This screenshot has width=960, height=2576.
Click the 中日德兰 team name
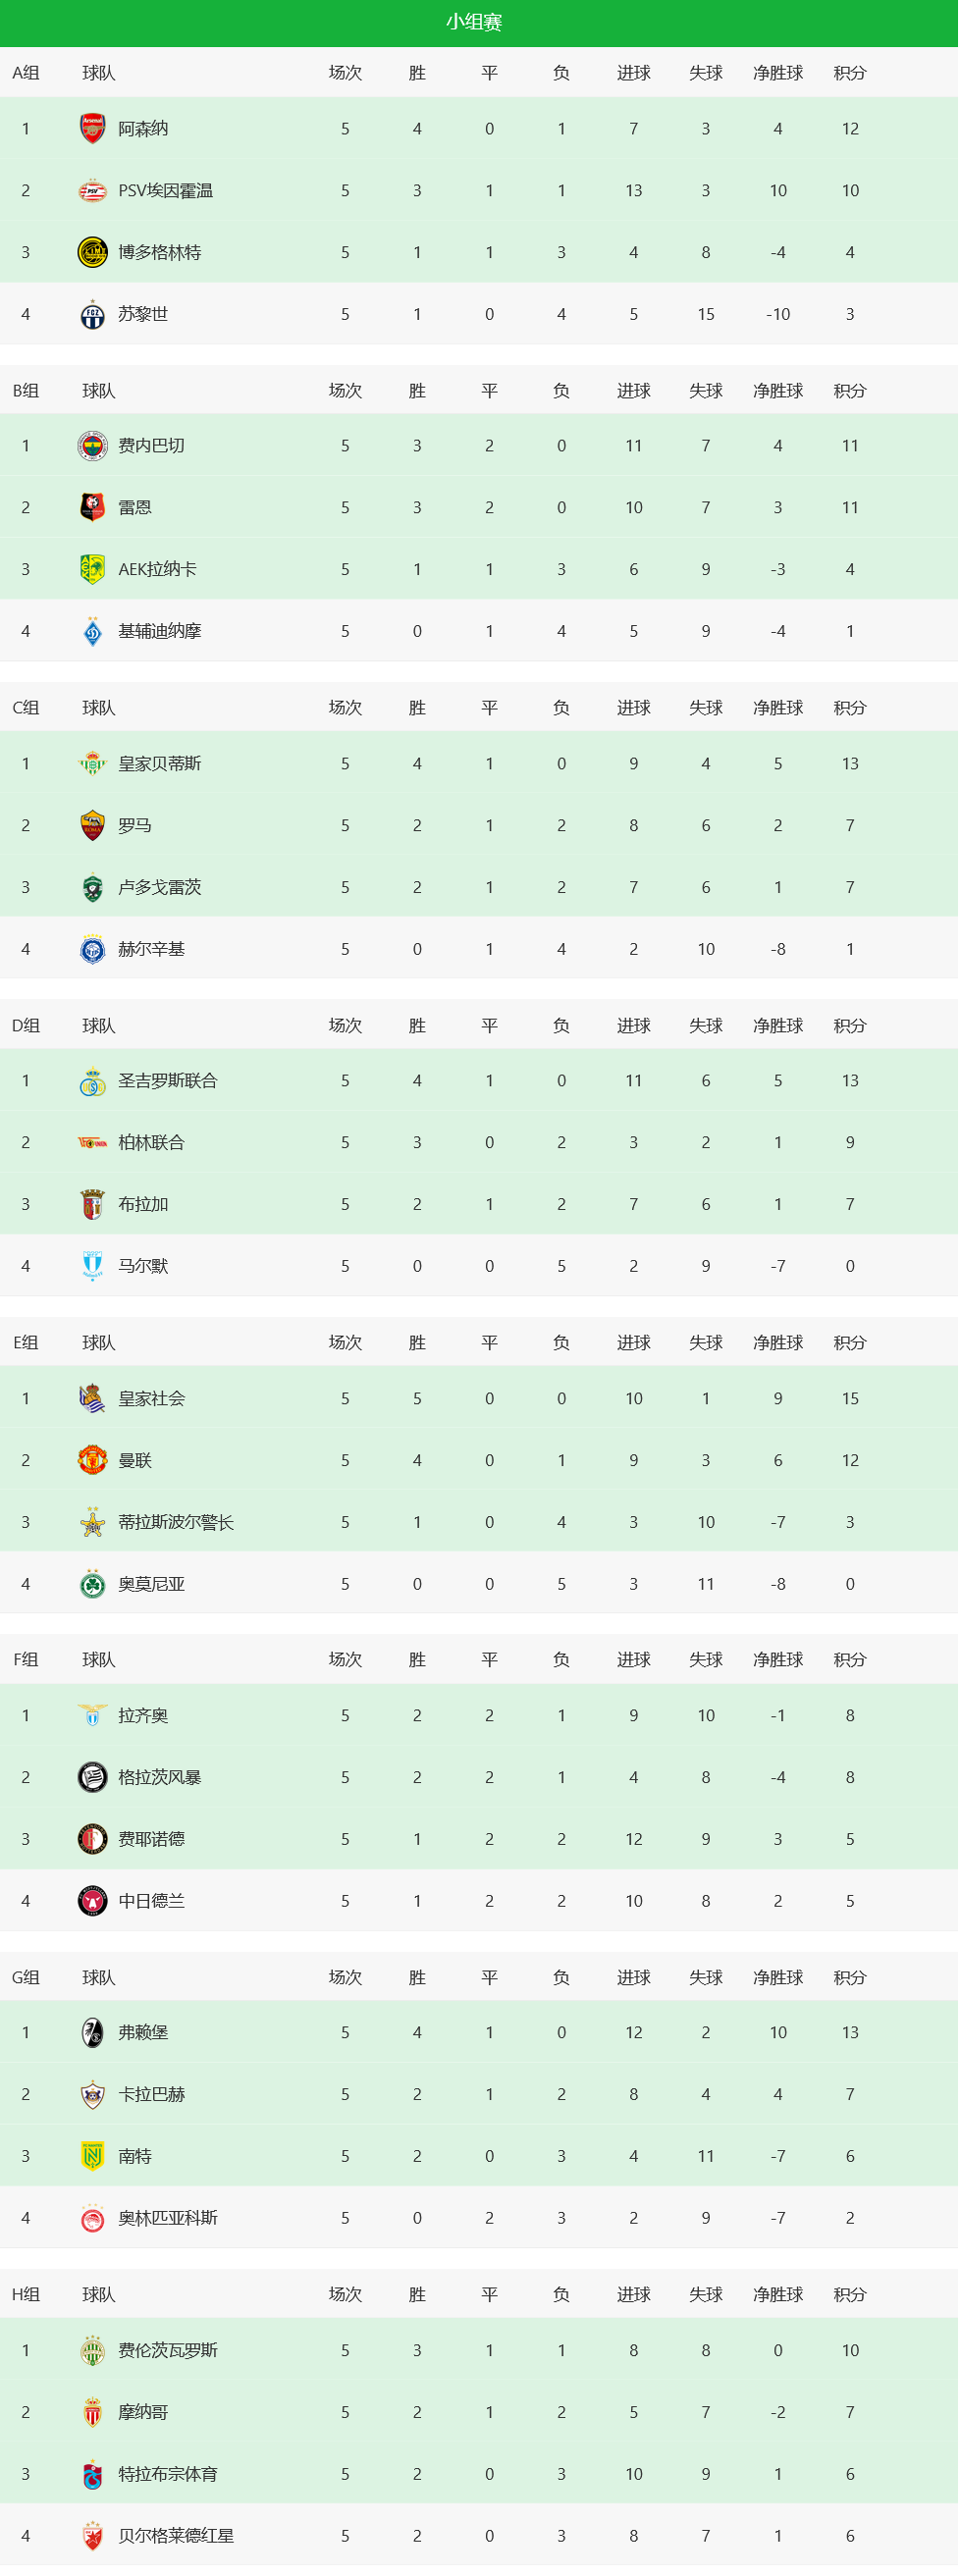tap(151, 1901)
